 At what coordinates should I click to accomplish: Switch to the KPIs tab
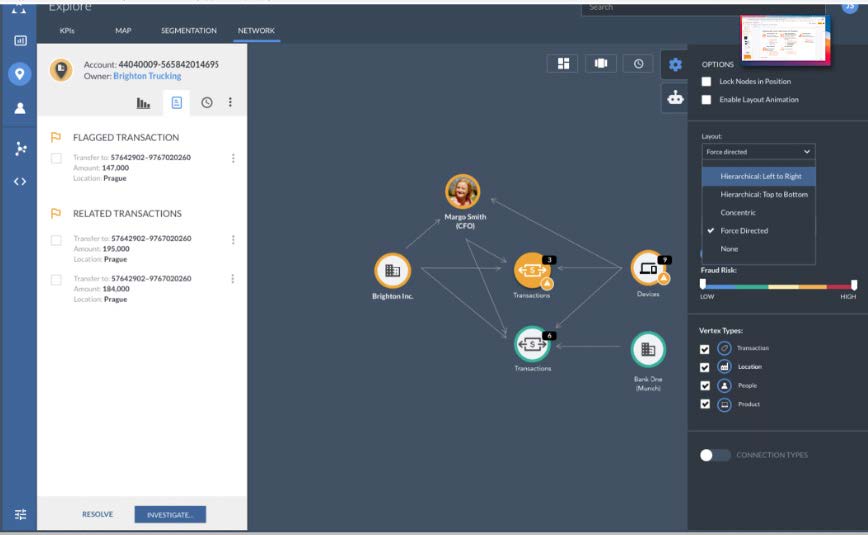pyautogui.click(x=67, y=30)
